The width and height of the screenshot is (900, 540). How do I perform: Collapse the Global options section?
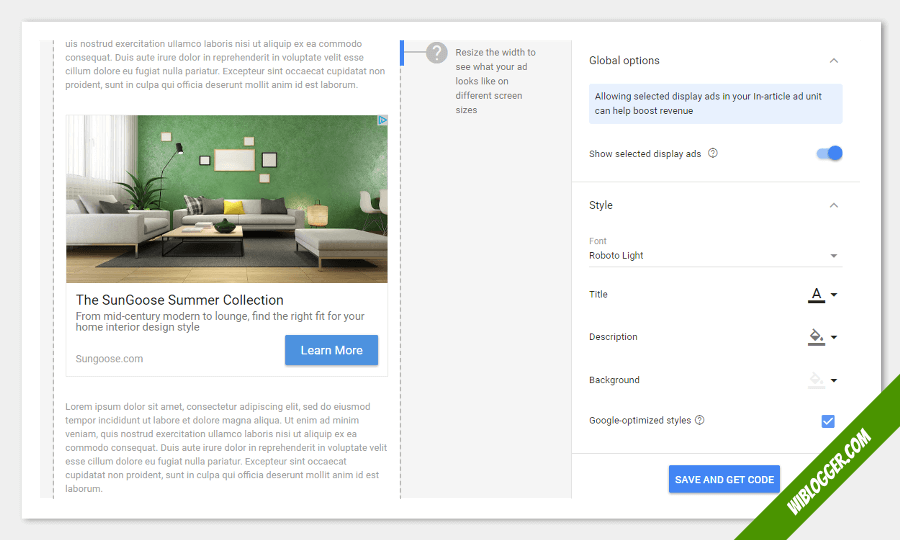[834, 60]
